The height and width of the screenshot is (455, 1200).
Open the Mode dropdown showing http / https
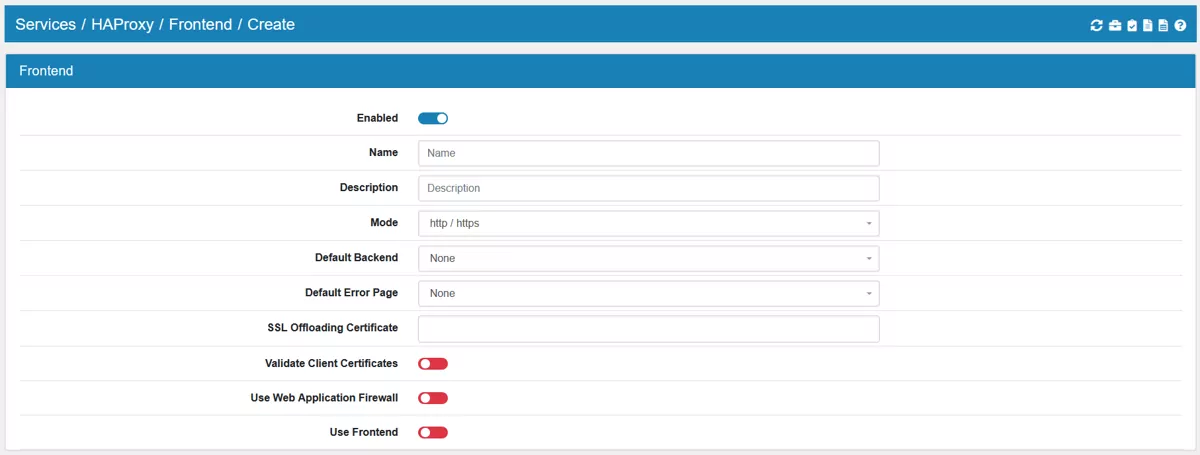[x=649, y=223]
